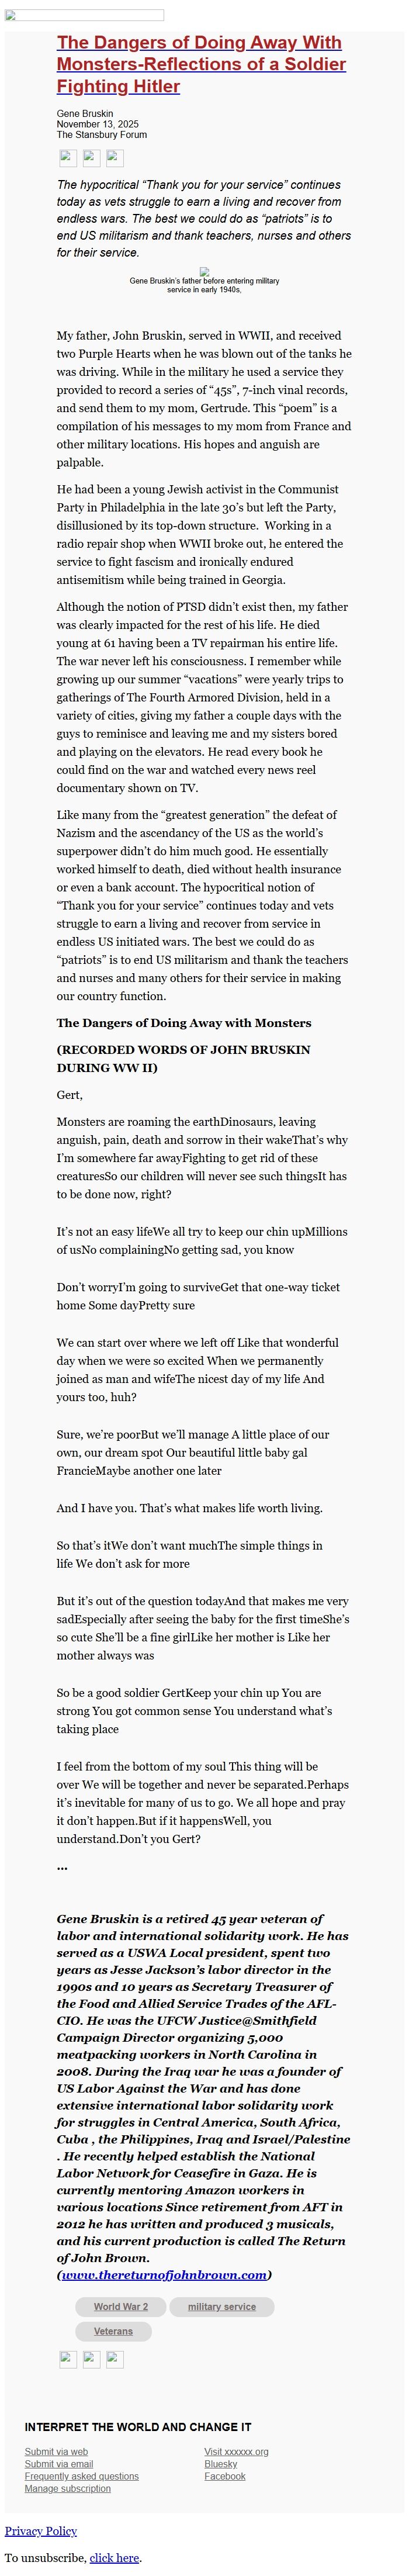
Task: Click the broken header logo image at top
Action: pyautogui.click(x=84, y=15)
